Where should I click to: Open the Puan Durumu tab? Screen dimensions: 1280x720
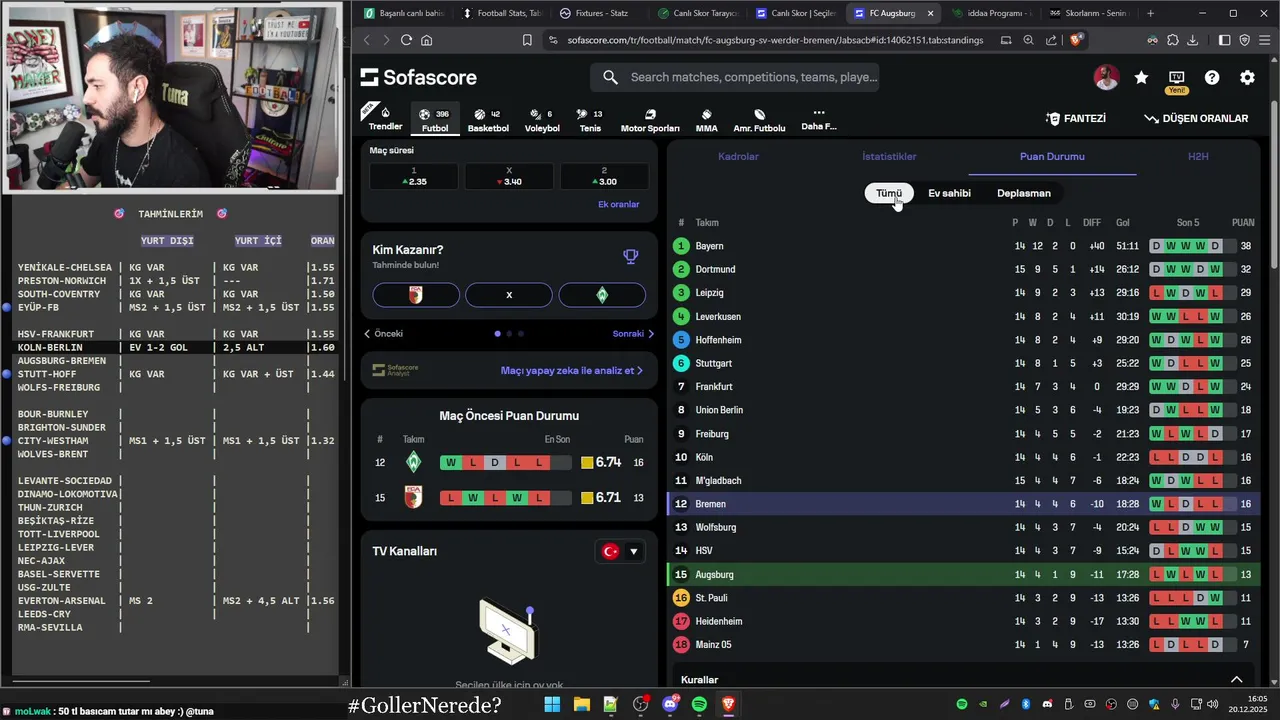point(1052,157)
